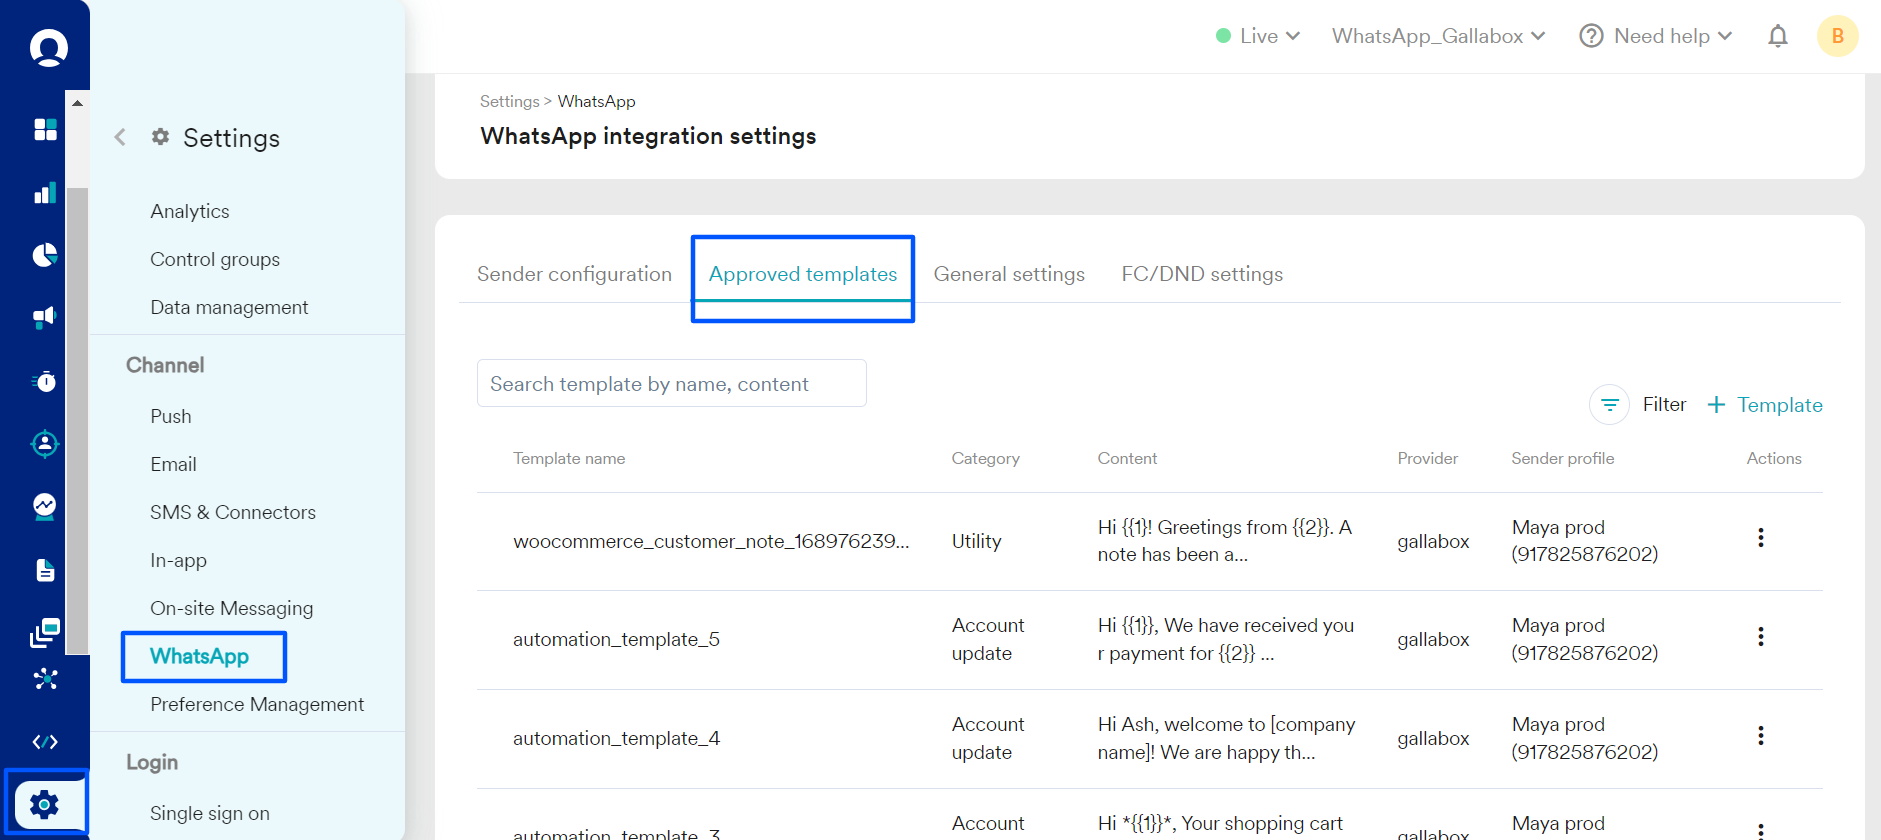Expand the Need help menu
The height and width of the screenshot is (840, 1881).
pos(1656,36)
